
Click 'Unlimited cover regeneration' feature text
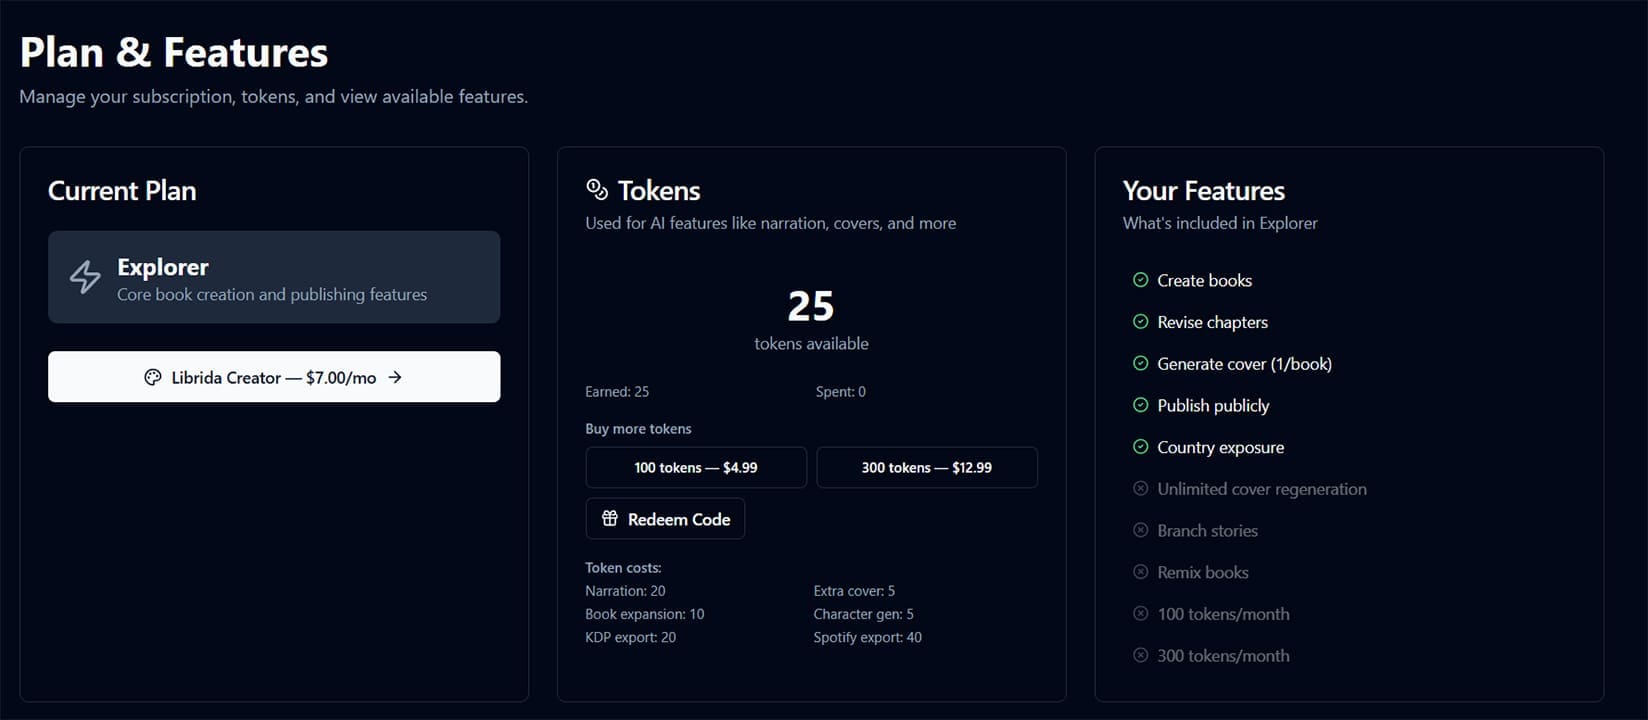click(1262, 489)
